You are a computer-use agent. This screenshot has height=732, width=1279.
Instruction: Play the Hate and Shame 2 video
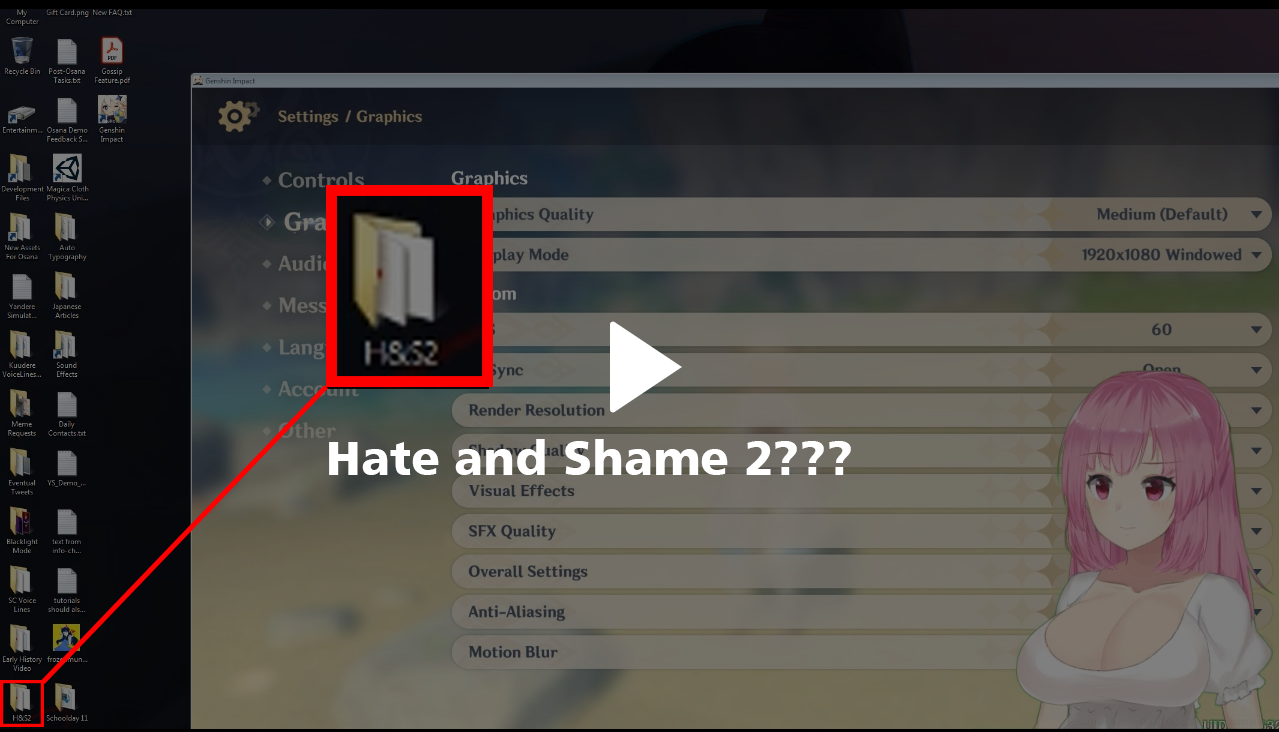point(644,367)
